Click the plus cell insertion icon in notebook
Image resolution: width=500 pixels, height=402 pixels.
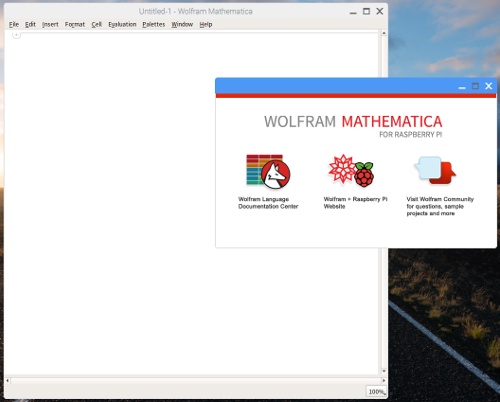16,35
